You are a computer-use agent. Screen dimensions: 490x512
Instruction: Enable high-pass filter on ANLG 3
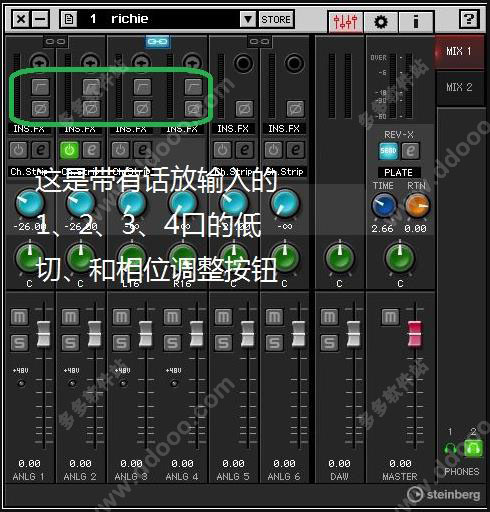pos(142,87)
